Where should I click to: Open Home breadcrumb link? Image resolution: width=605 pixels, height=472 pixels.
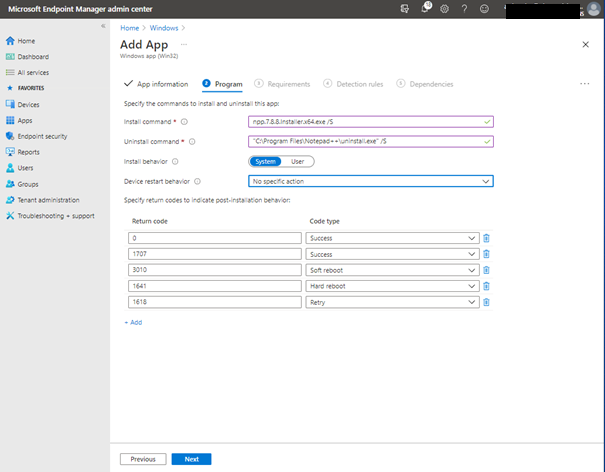130,28
